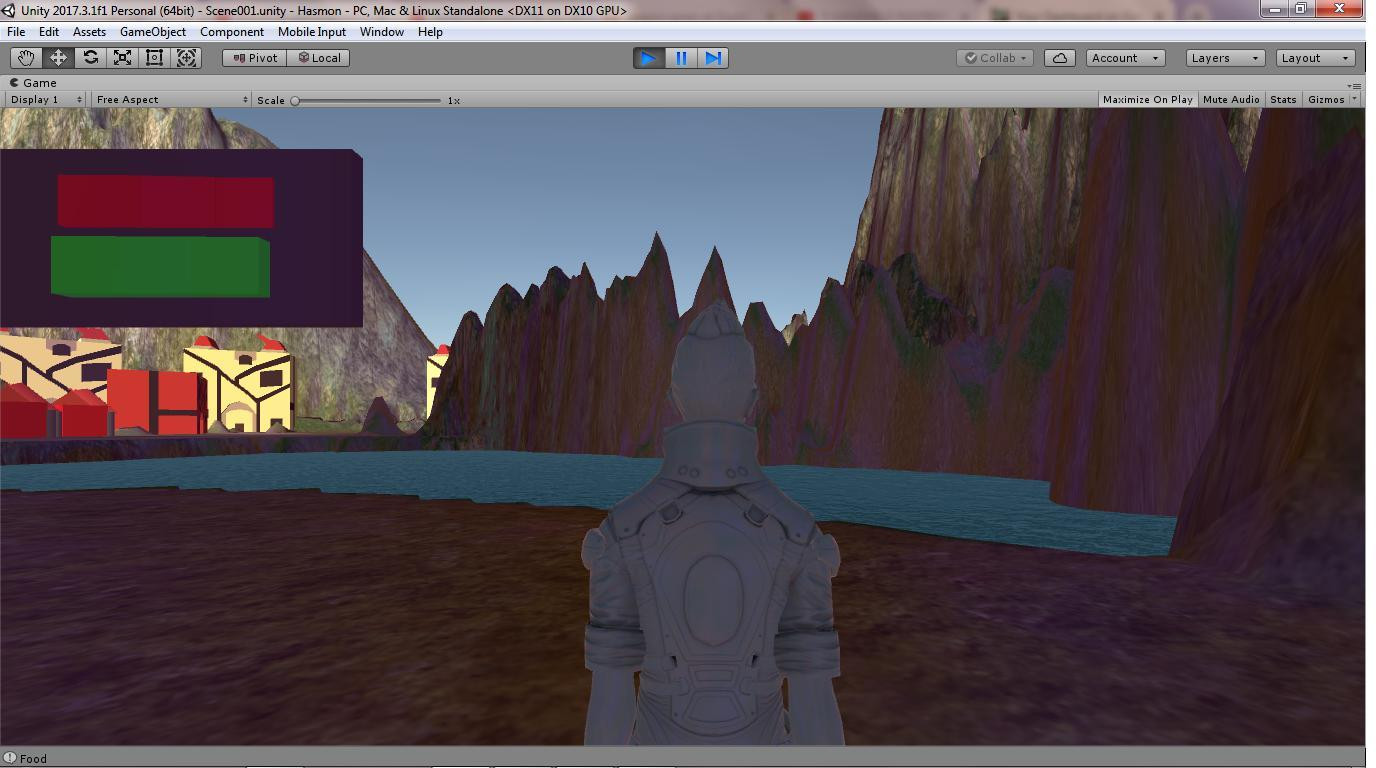This screenshot has width=1376, height=768.
Task: Open the Free Aspect dropdown
Action: click(x=172, y=100)
